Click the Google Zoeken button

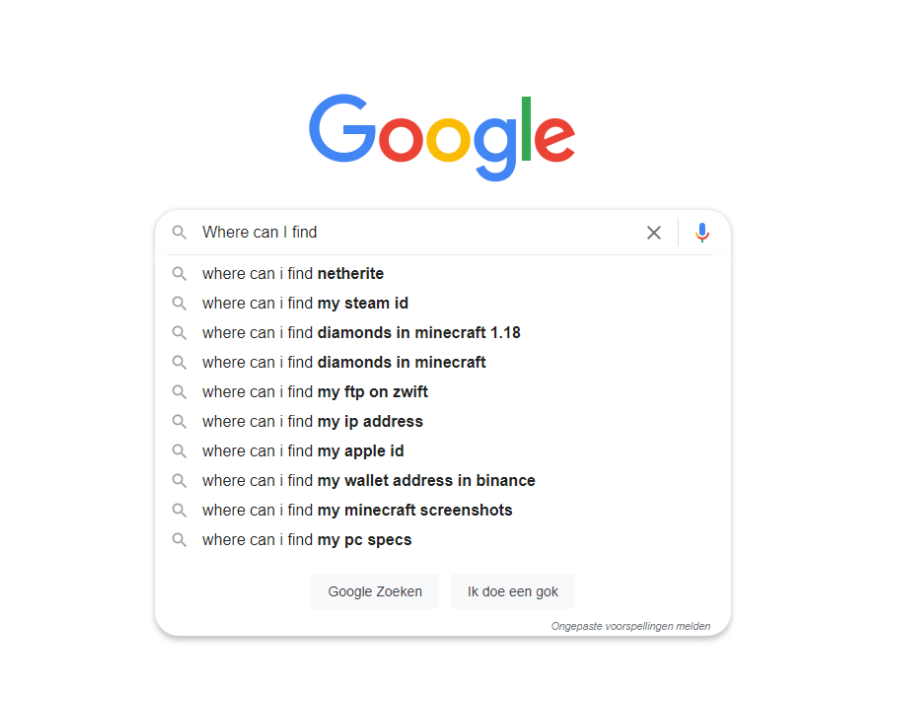375,592
